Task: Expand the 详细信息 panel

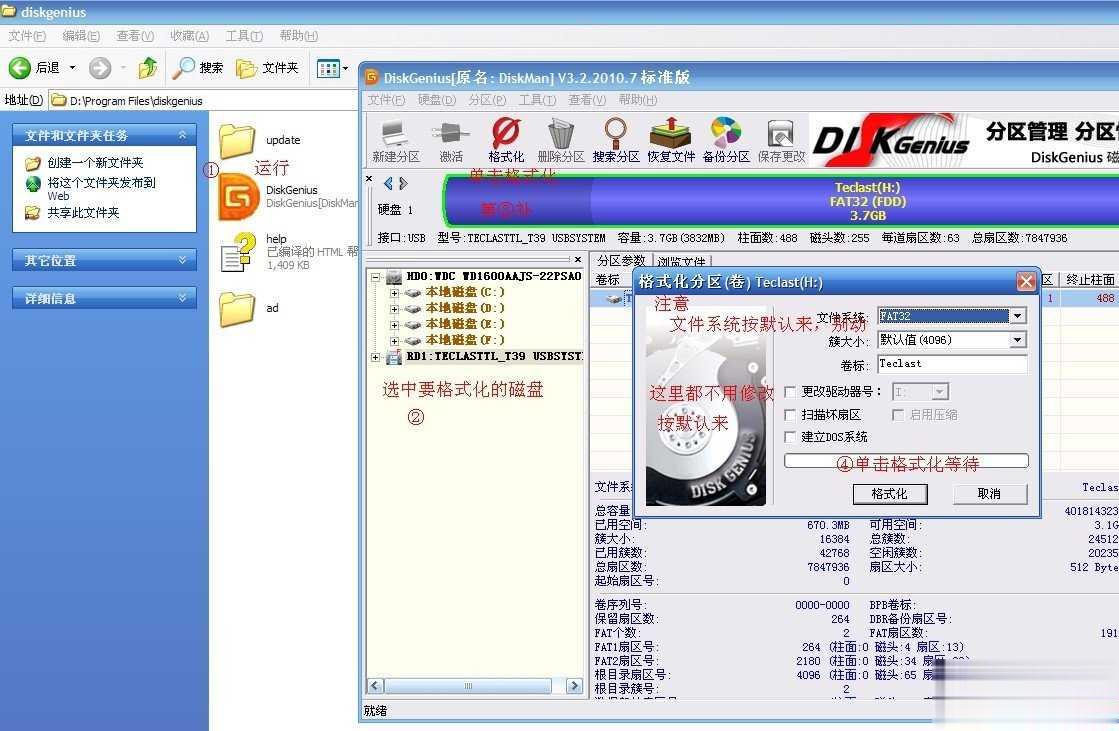Action: tap(183, 298)
